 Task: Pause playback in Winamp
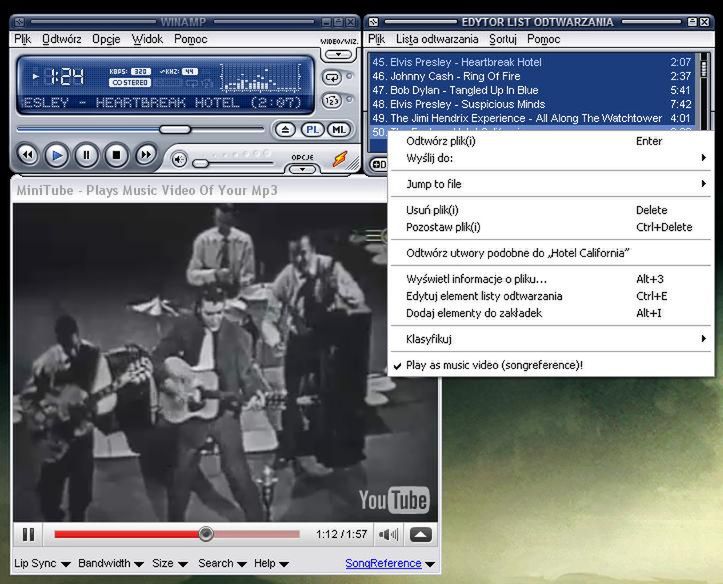[x=86, y=155]
